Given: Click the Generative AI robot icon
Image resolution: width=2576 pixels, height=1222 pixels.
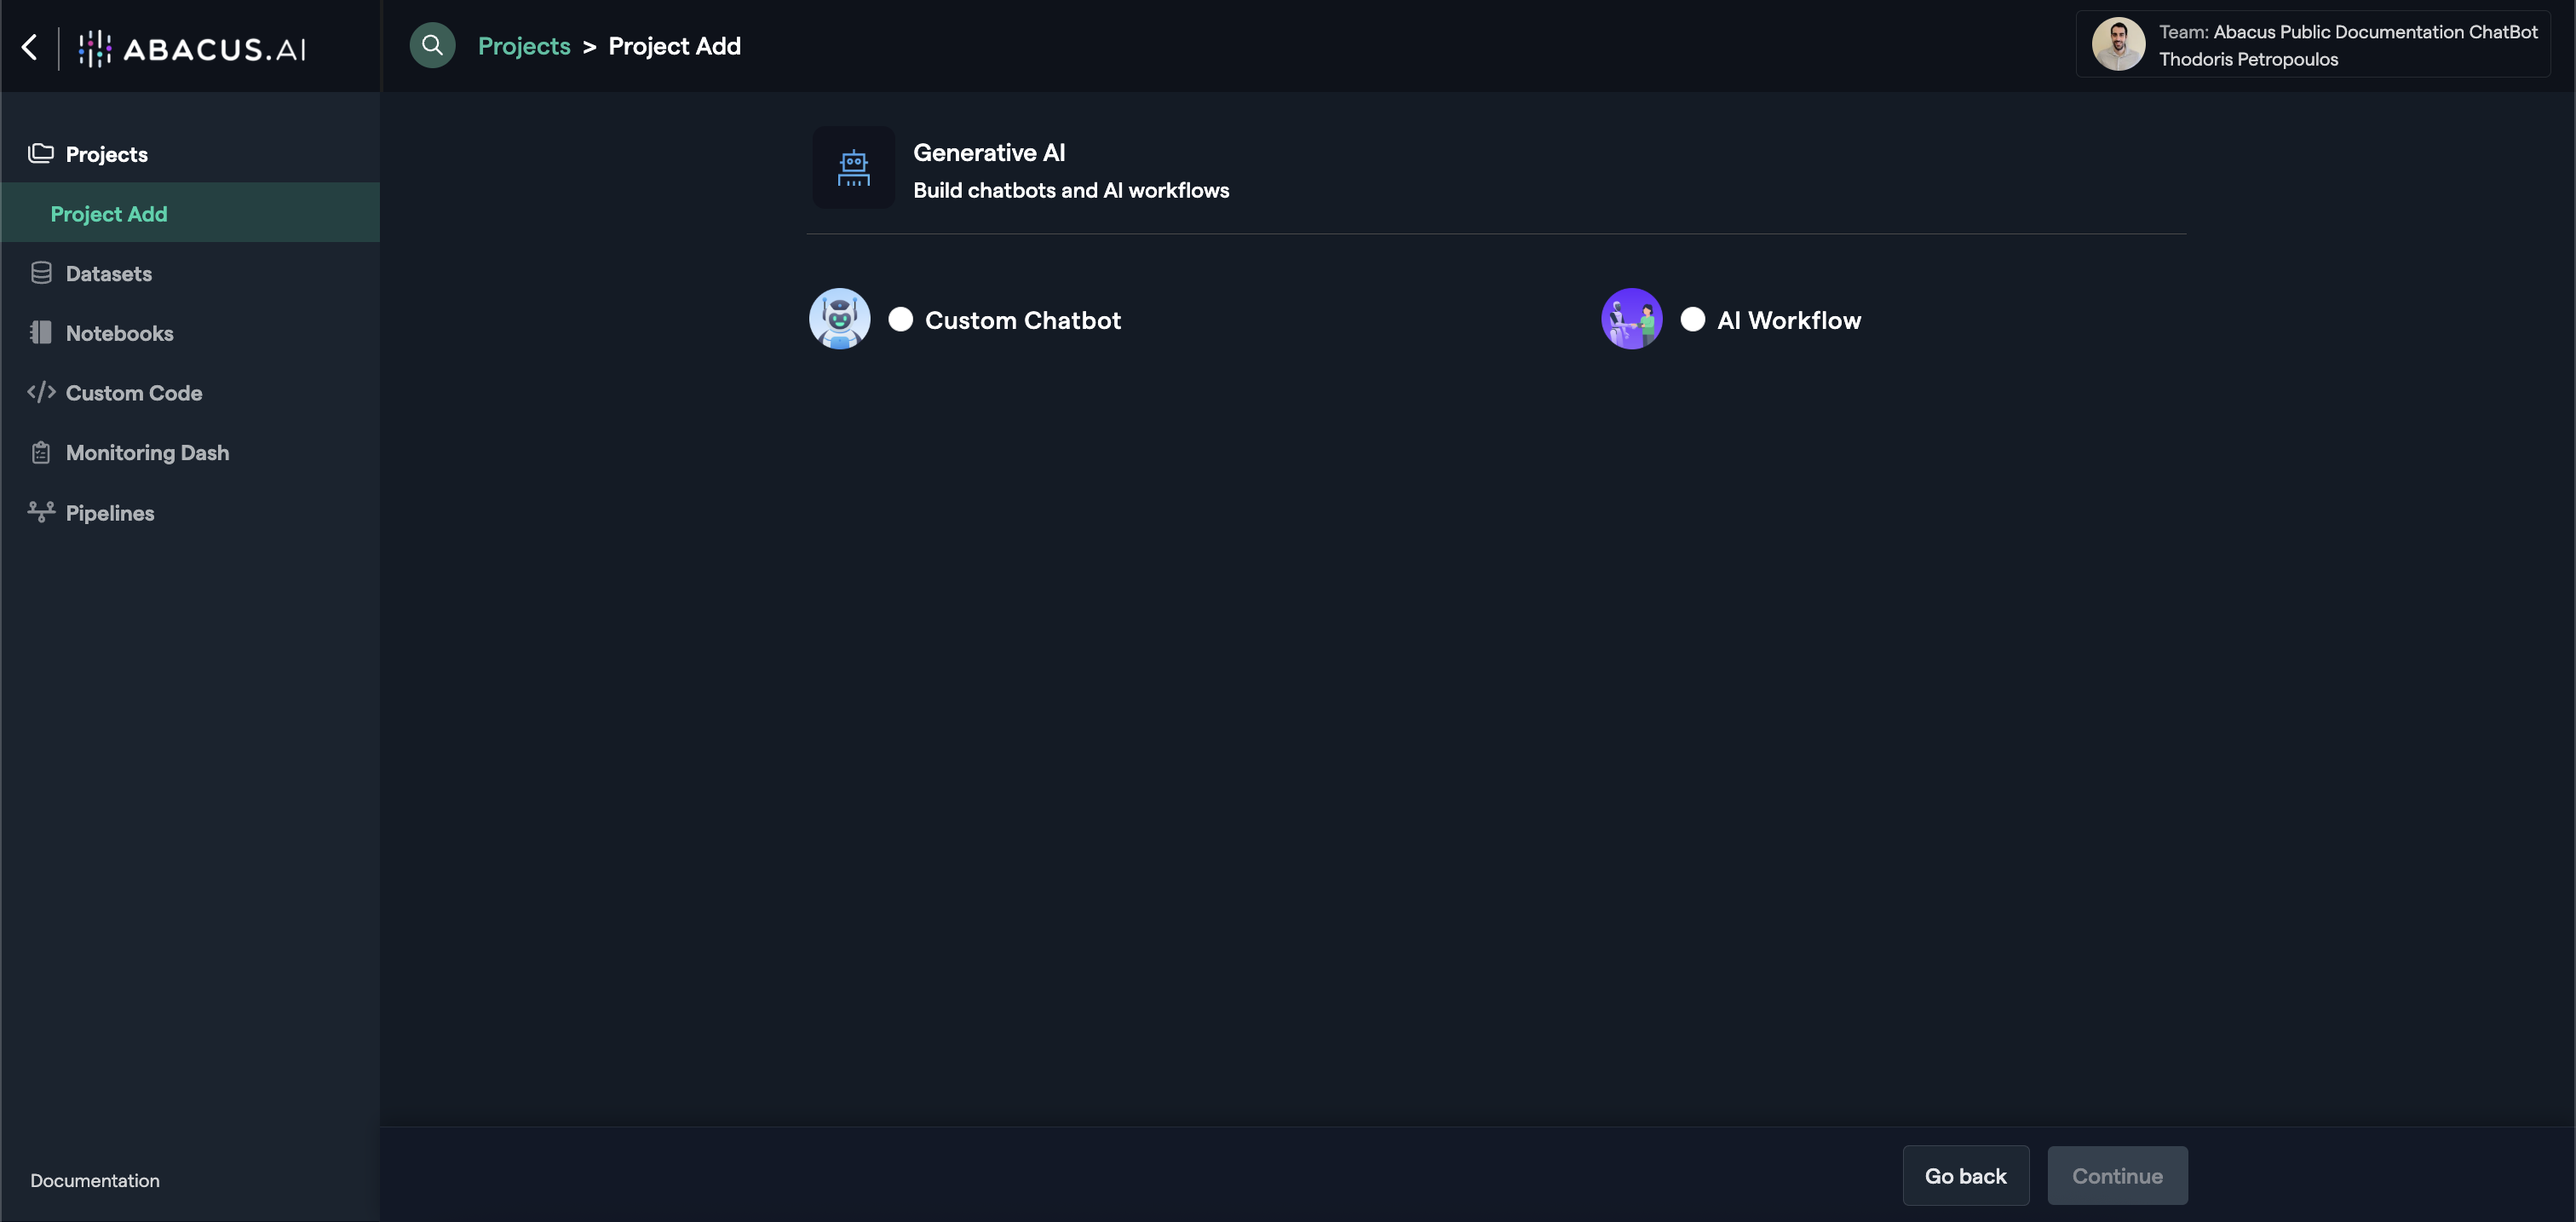Looking at the screenshot, I should tap(853, 168).
